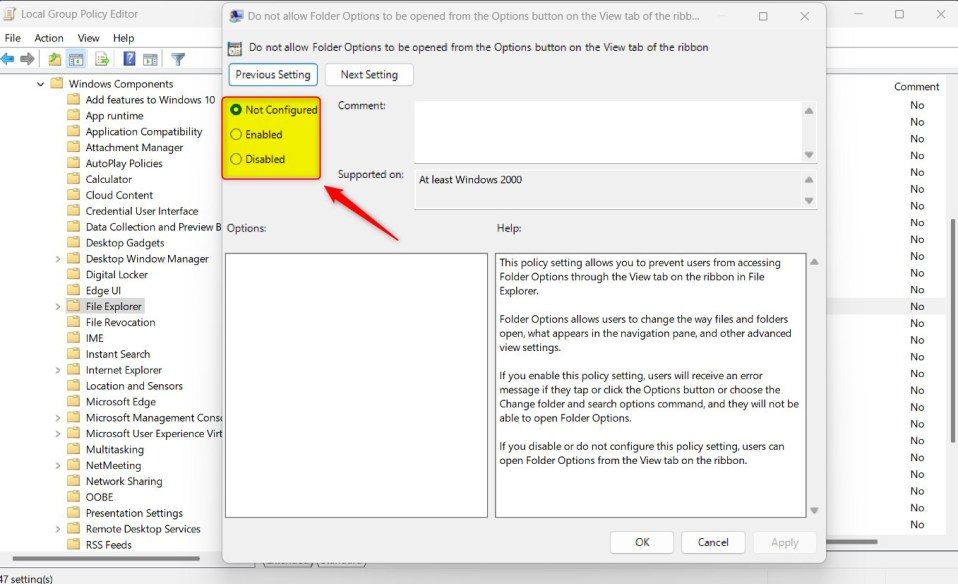Click the Next Setting button
The width and height of the screenshot is (958, 584).
point(369,74)
